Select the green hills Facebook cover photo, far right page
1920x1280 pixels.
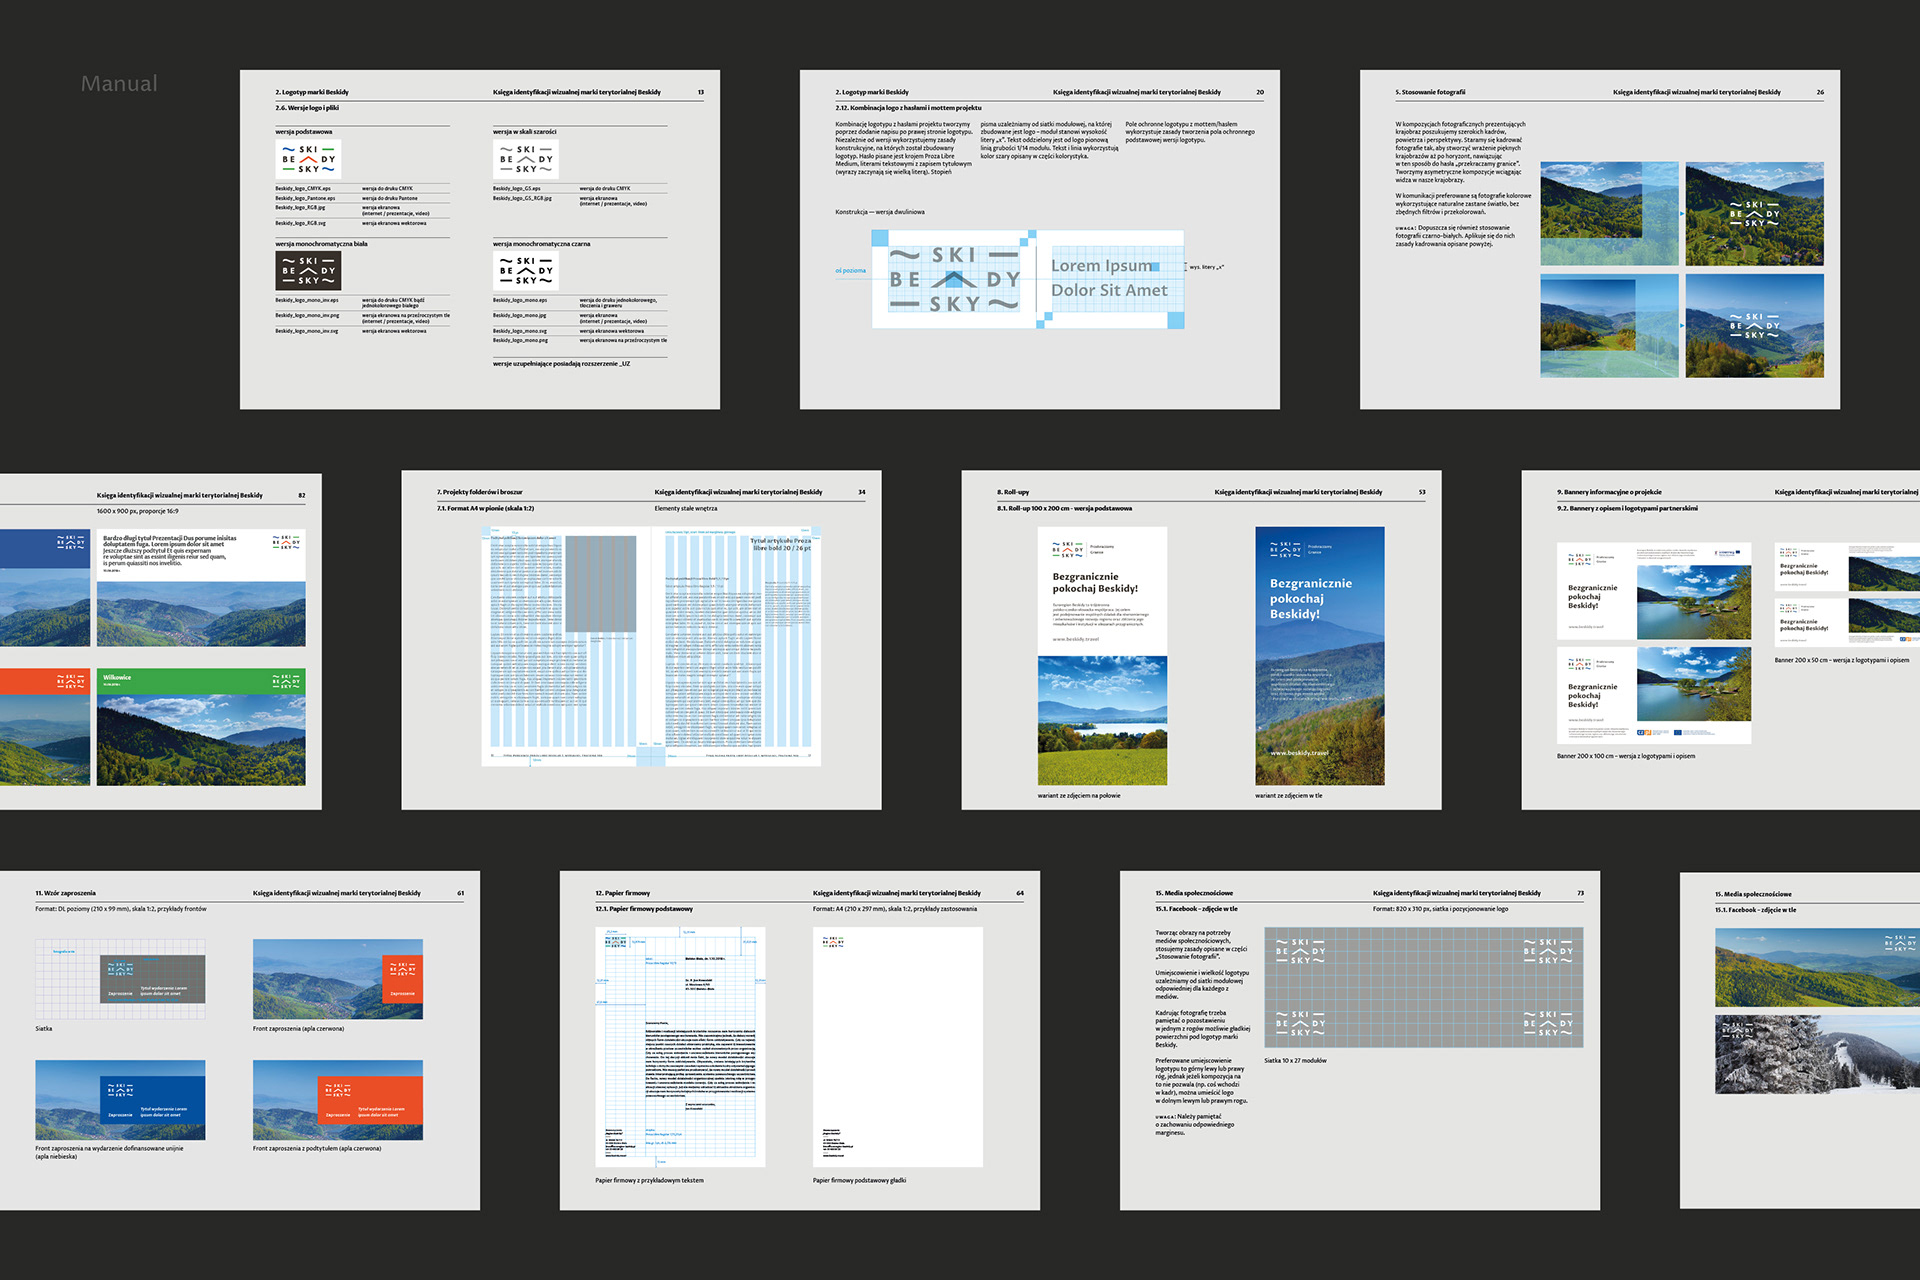1817,967
